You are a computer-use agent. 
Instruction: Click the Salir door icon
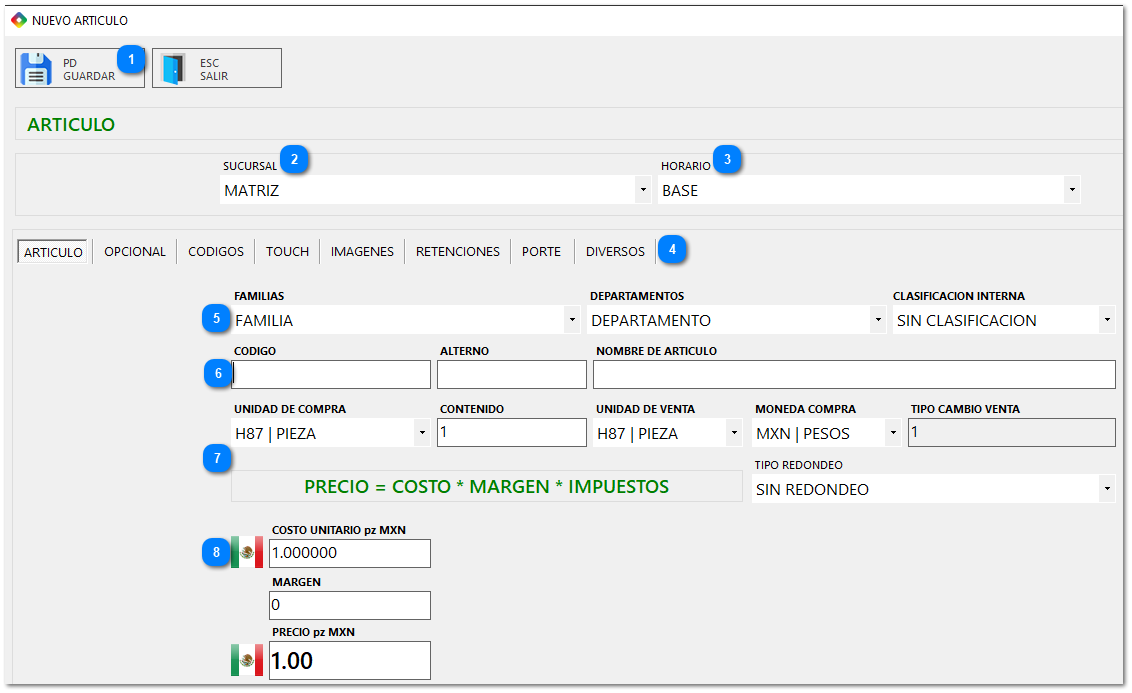175,69
